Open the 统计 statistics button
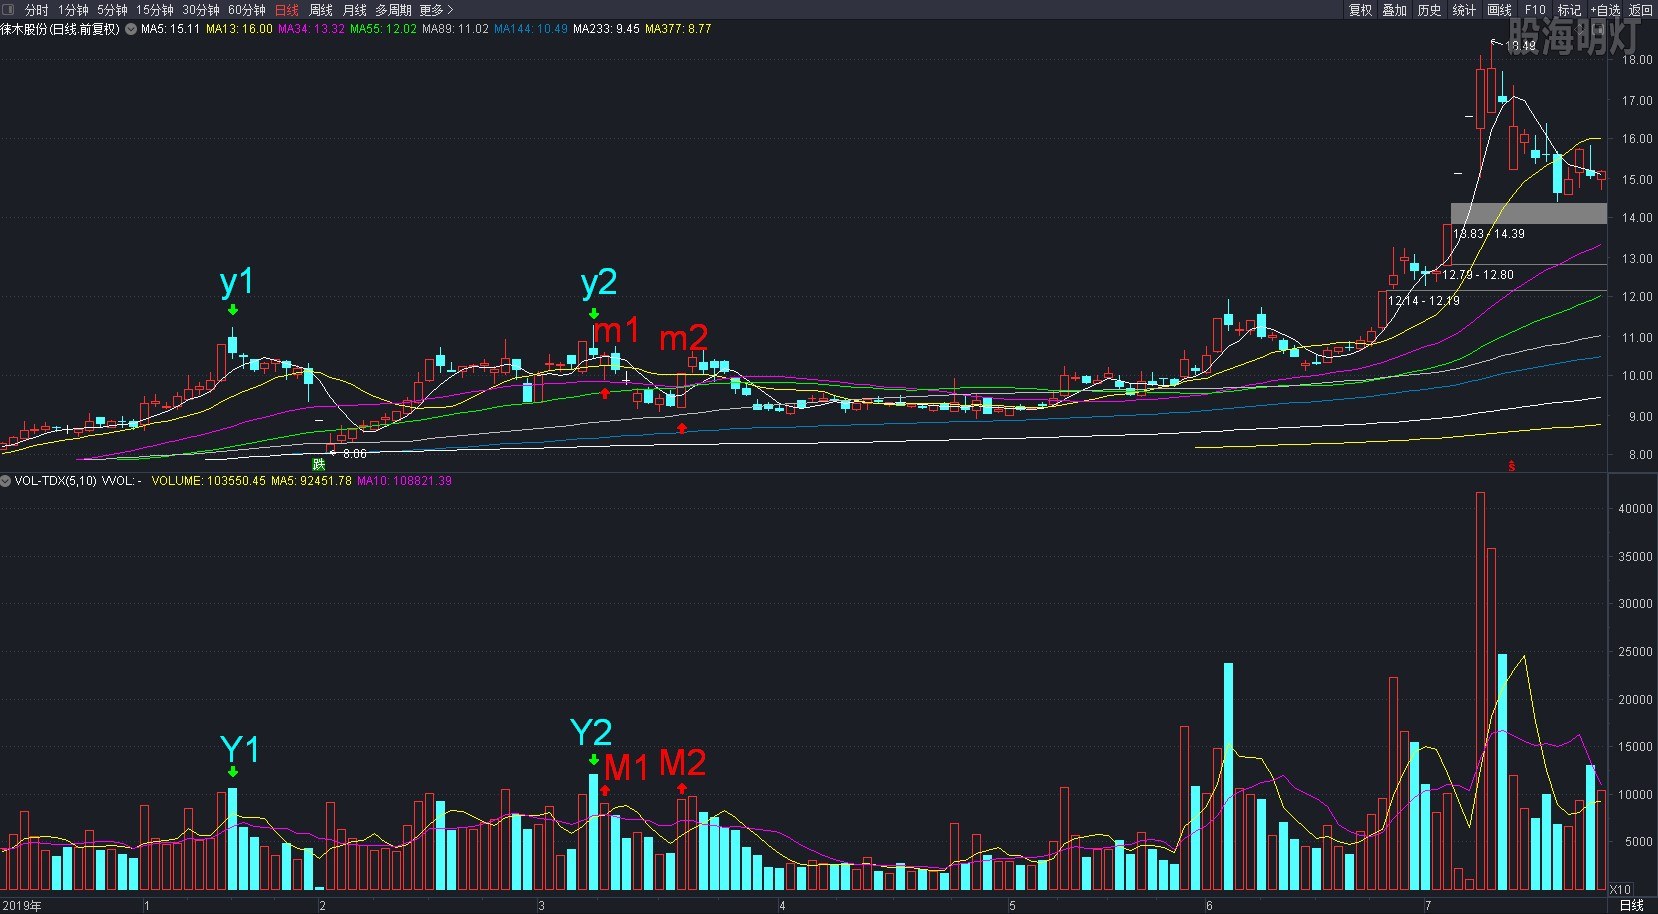The image size is (1658, 914). pos(1464,10)
